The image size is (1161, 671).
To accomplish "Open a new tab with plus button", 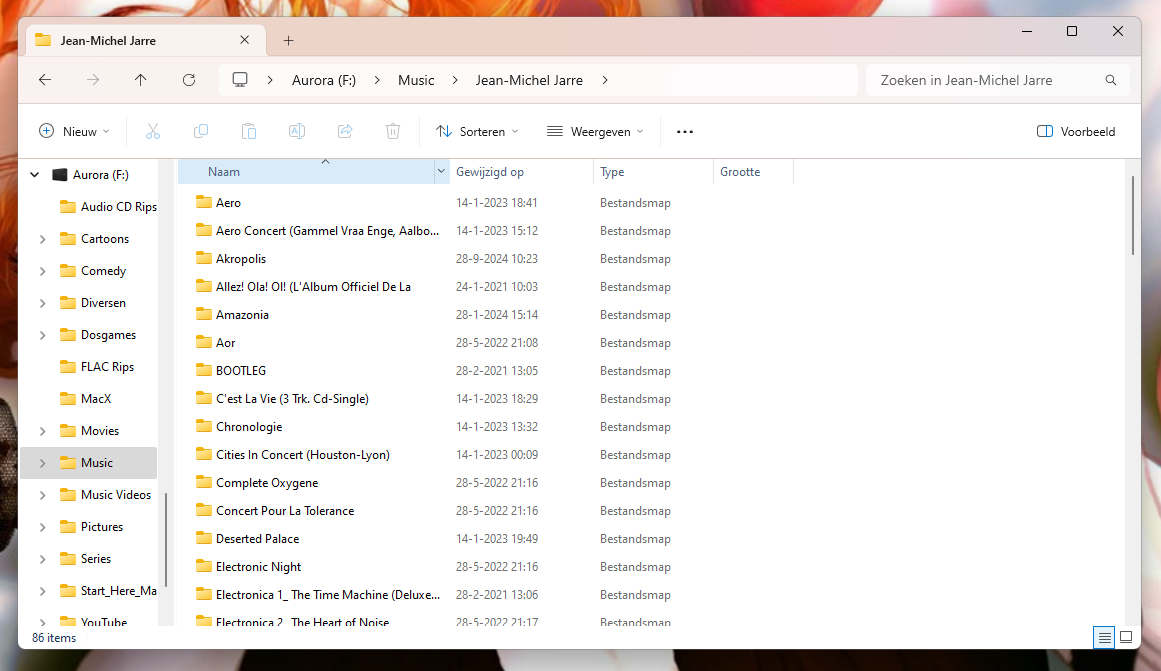I will [x=289, y=41].
